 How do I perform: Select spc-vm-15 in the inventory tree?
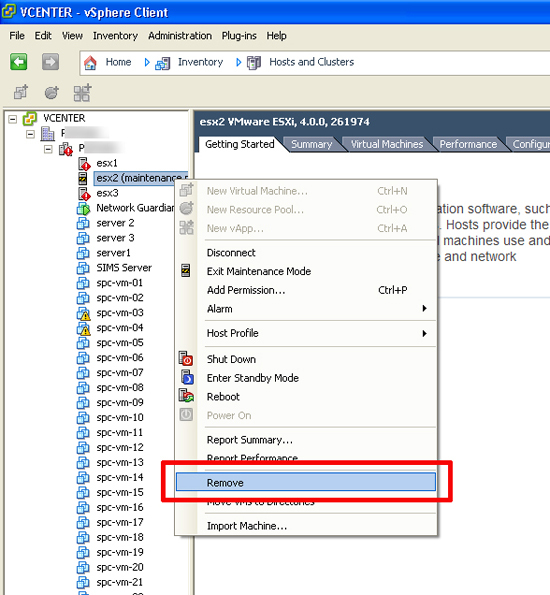120,493
